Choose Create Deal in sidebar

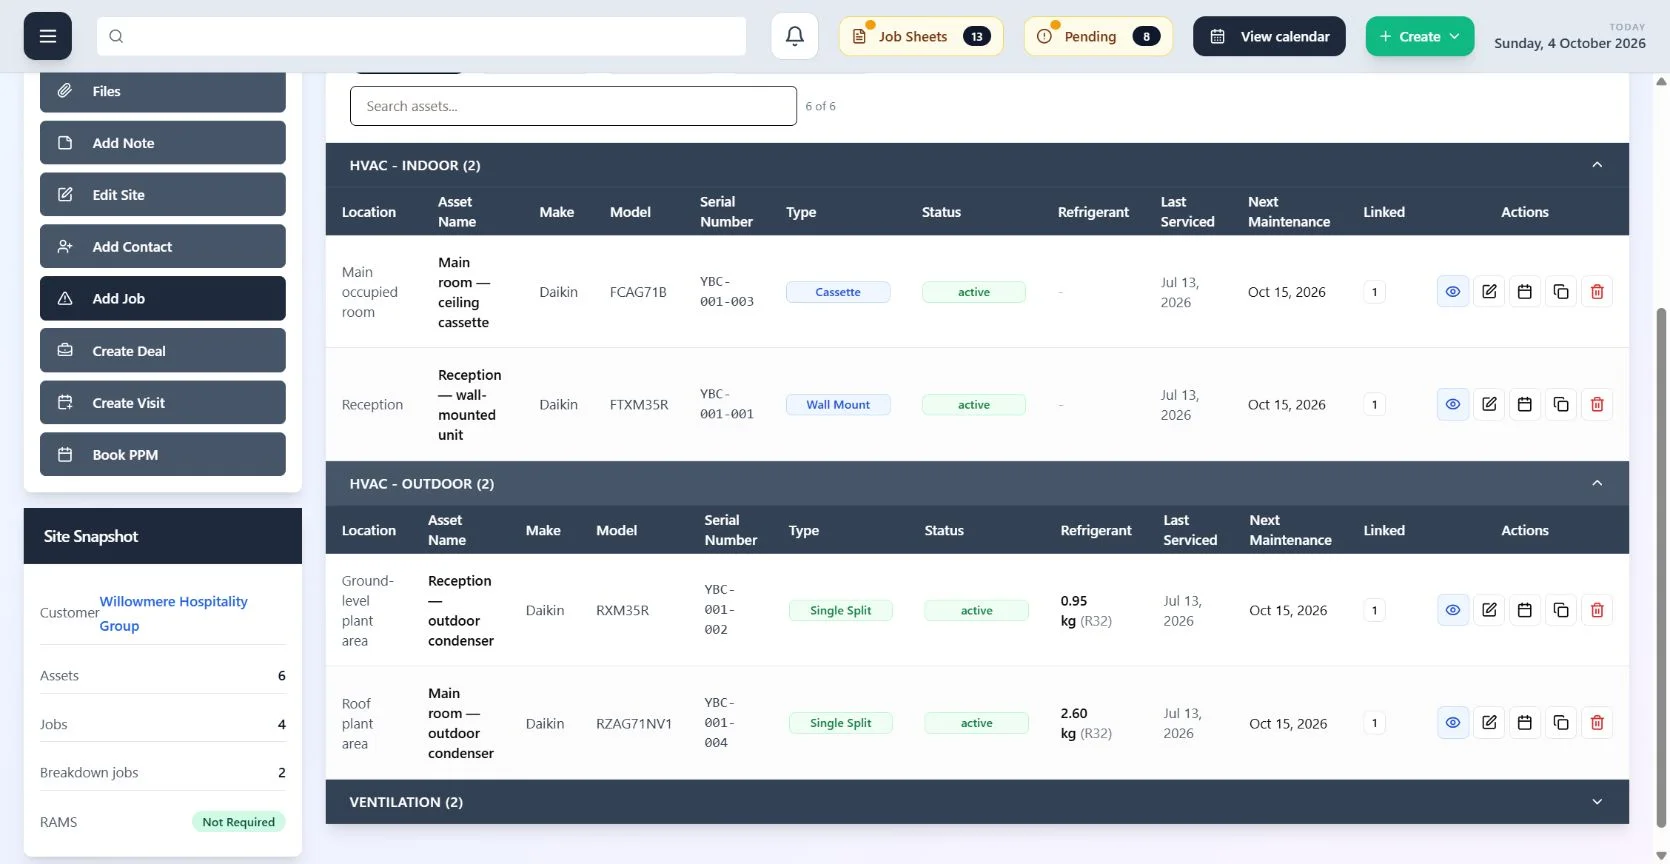(163, 351)
